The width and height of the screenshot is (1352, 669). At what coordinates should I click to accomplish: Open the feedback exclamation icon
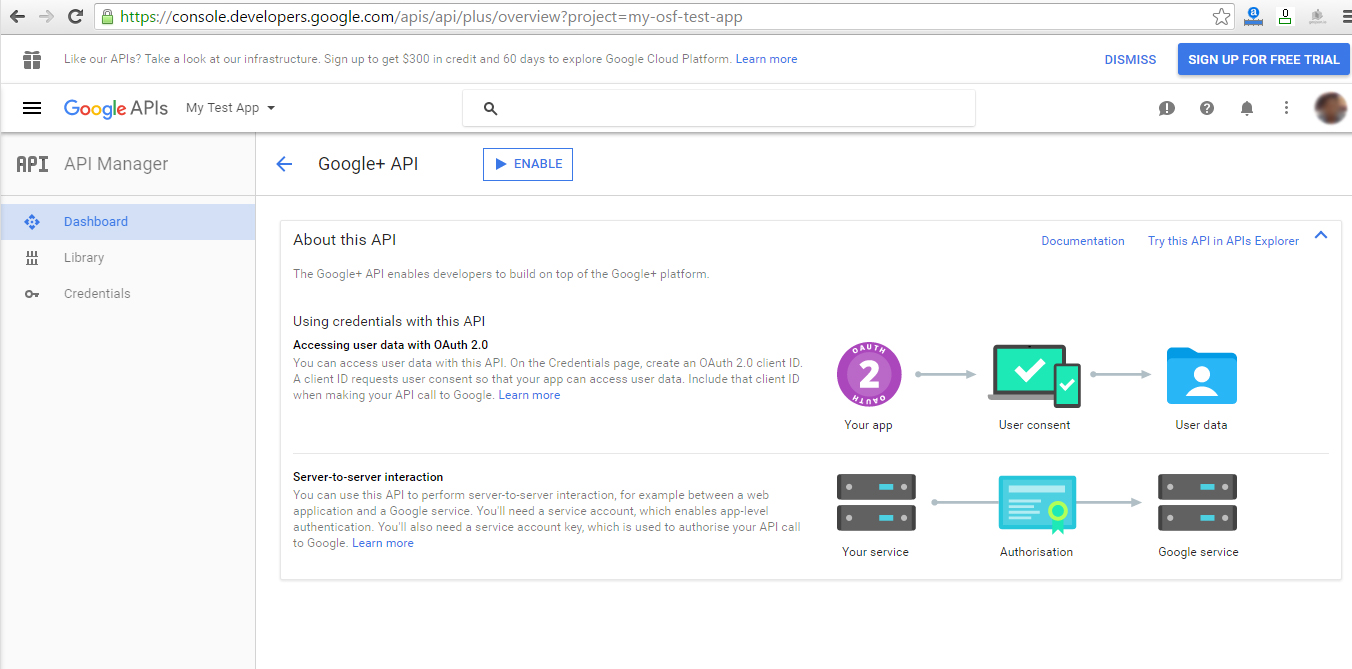(x=1167, y=108)
